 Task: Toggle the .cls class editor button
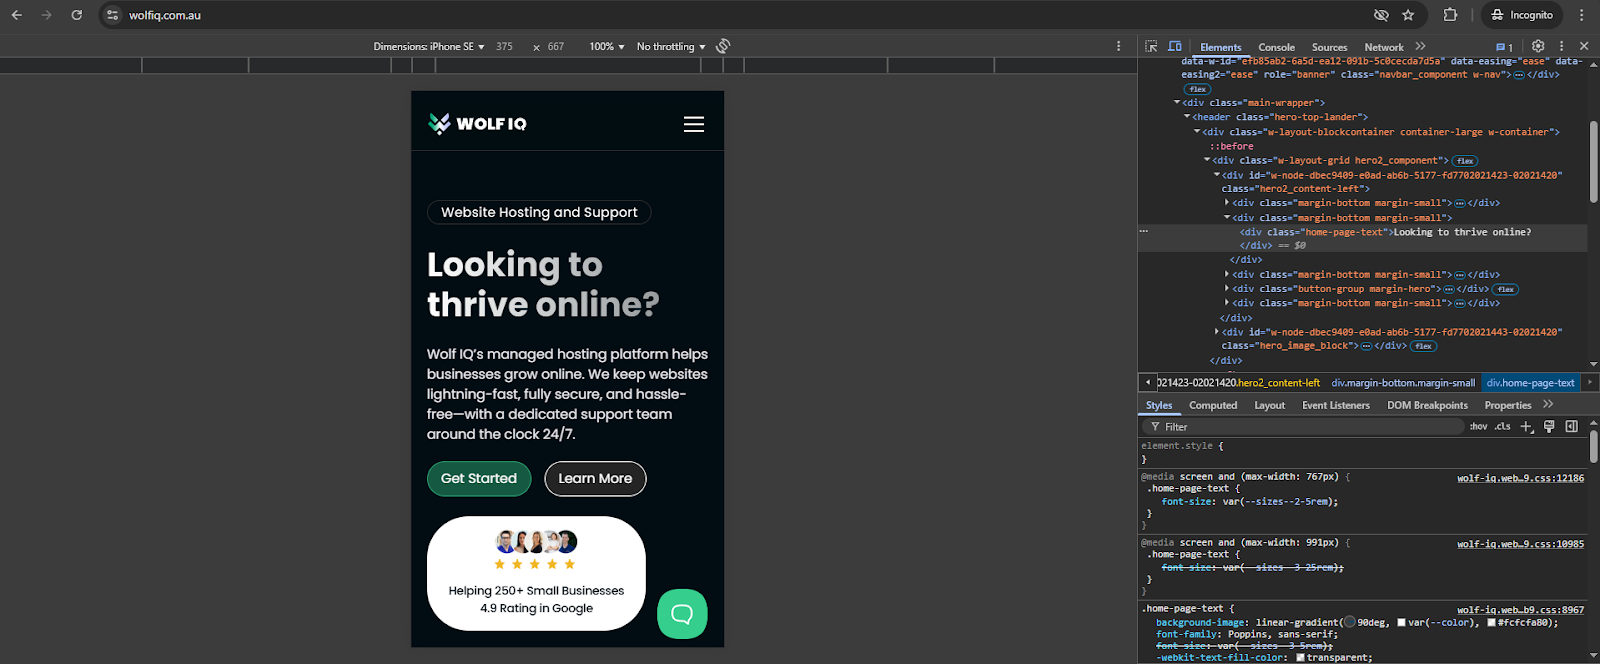point(1502,426)
